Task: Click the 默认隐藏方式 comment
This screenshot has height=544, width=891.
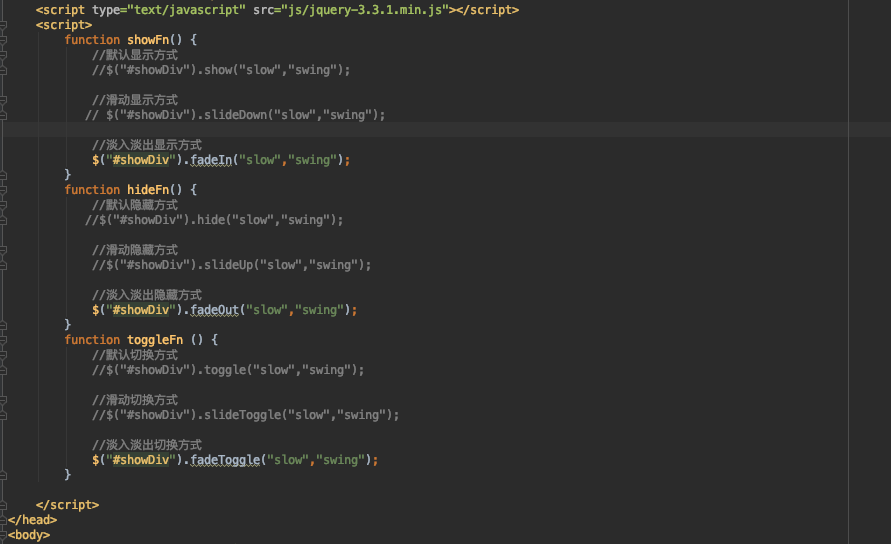Action: pyautogui.click(x=135, y=205)
